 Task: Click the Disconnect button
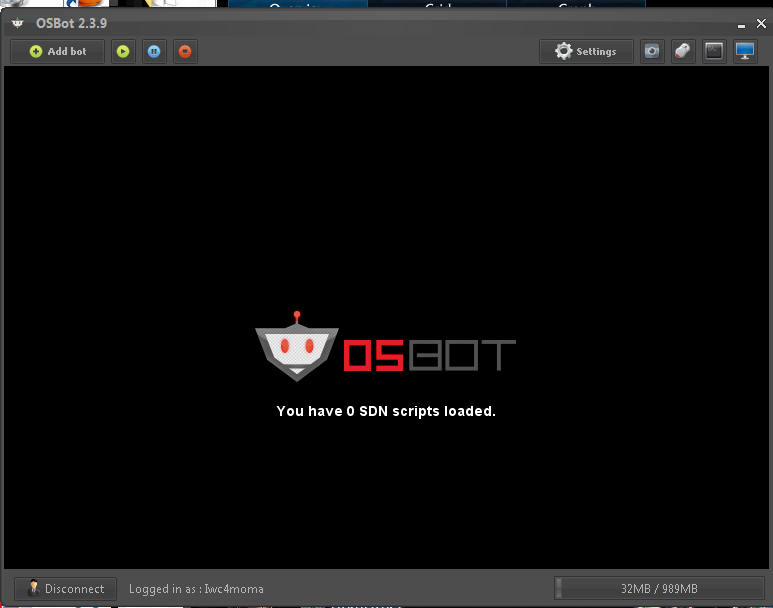tap(66, 589)
